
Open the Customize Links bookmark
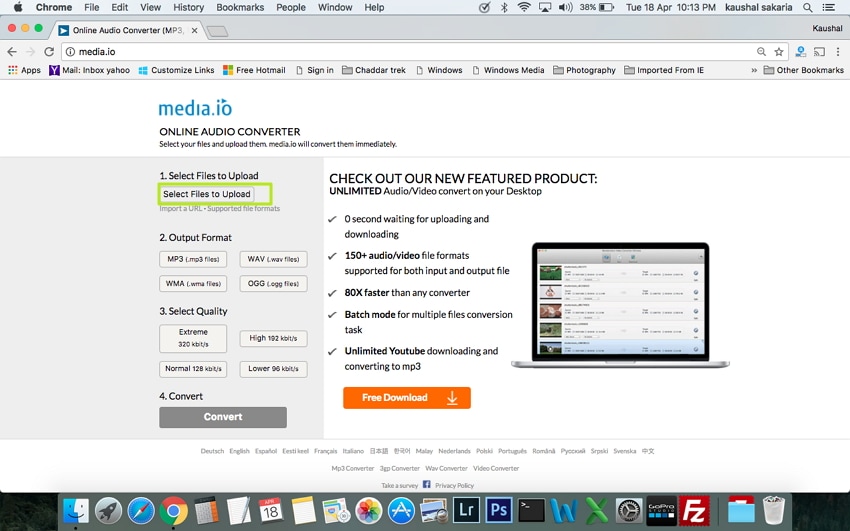176,70
